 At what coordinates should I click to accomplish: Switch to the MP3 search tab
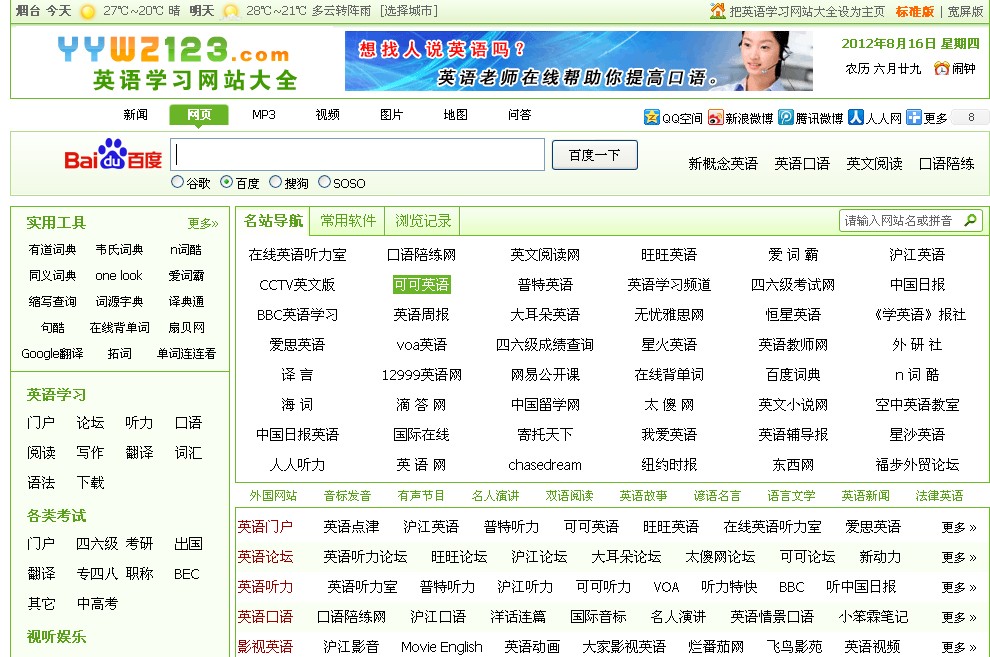point(262,115)
